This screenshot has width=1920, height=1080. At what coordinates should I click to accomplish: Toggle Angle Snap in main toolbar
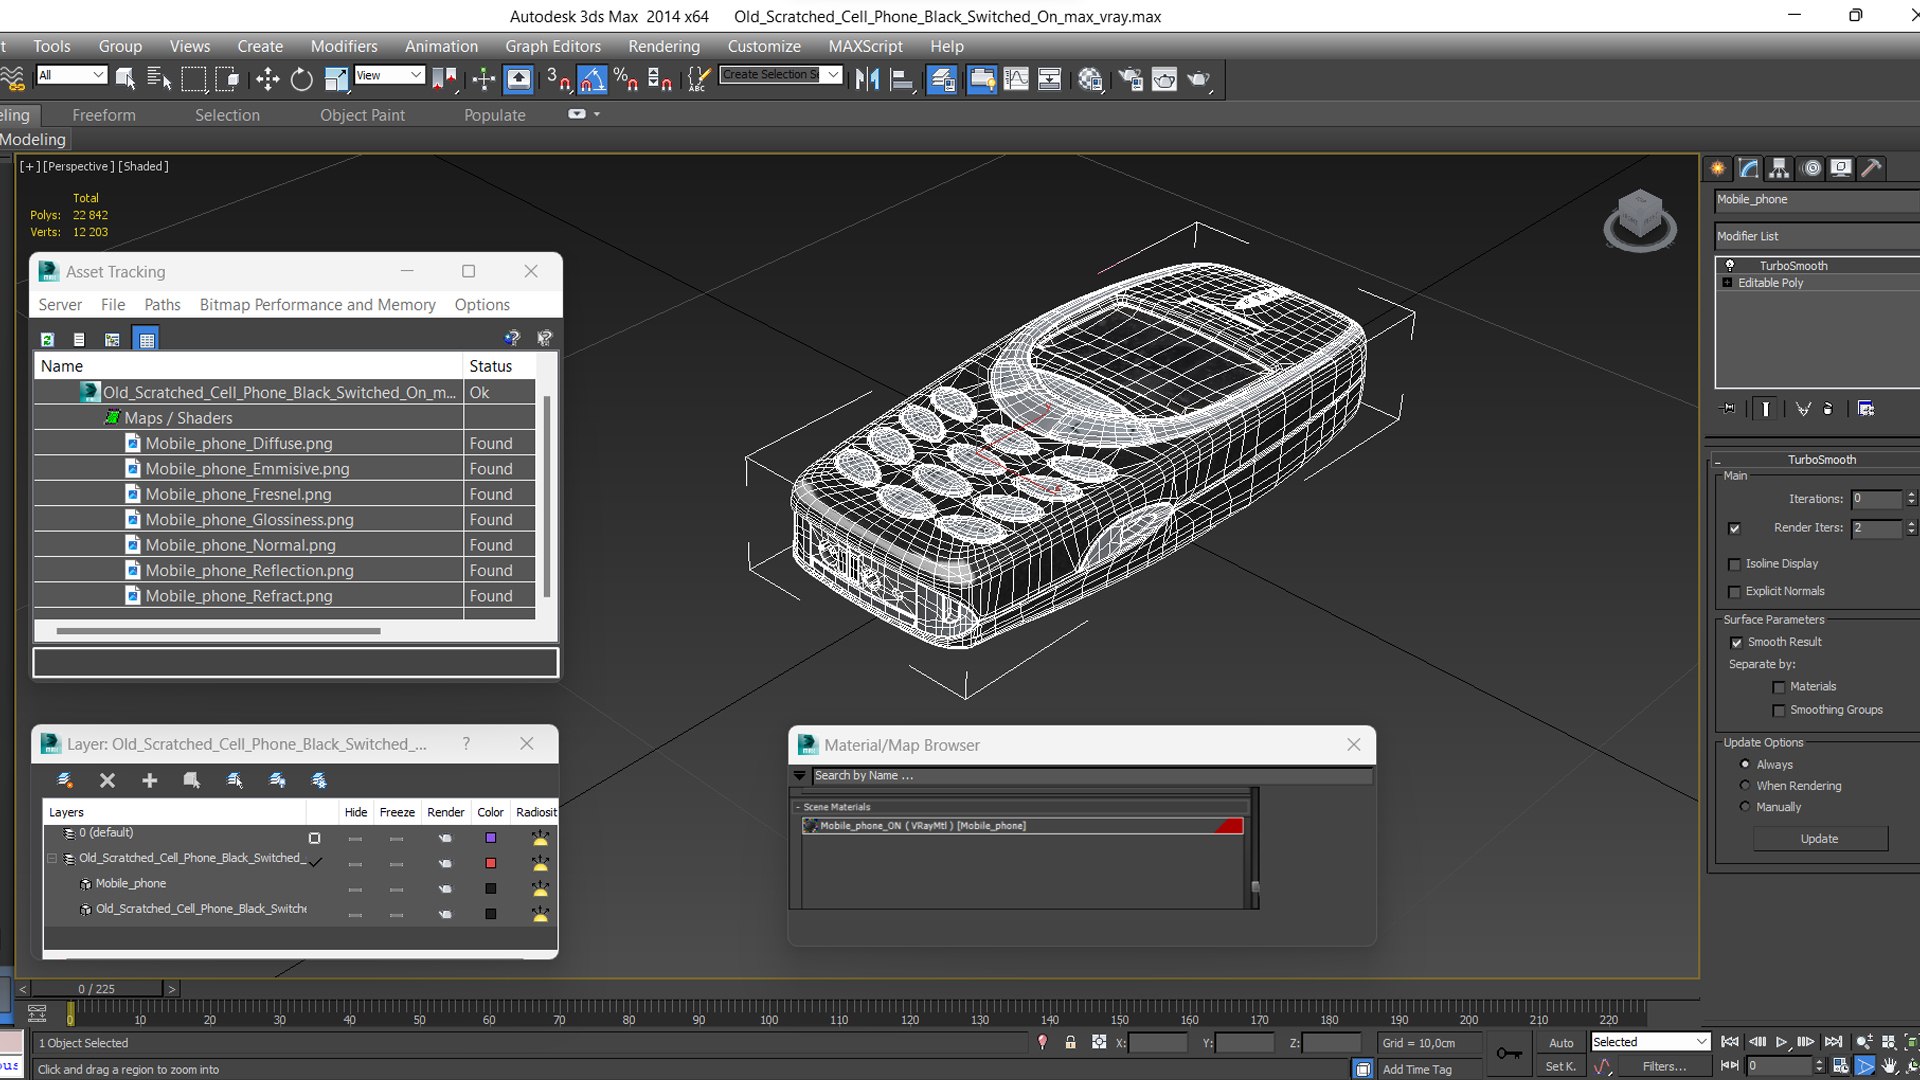[592, 79]
